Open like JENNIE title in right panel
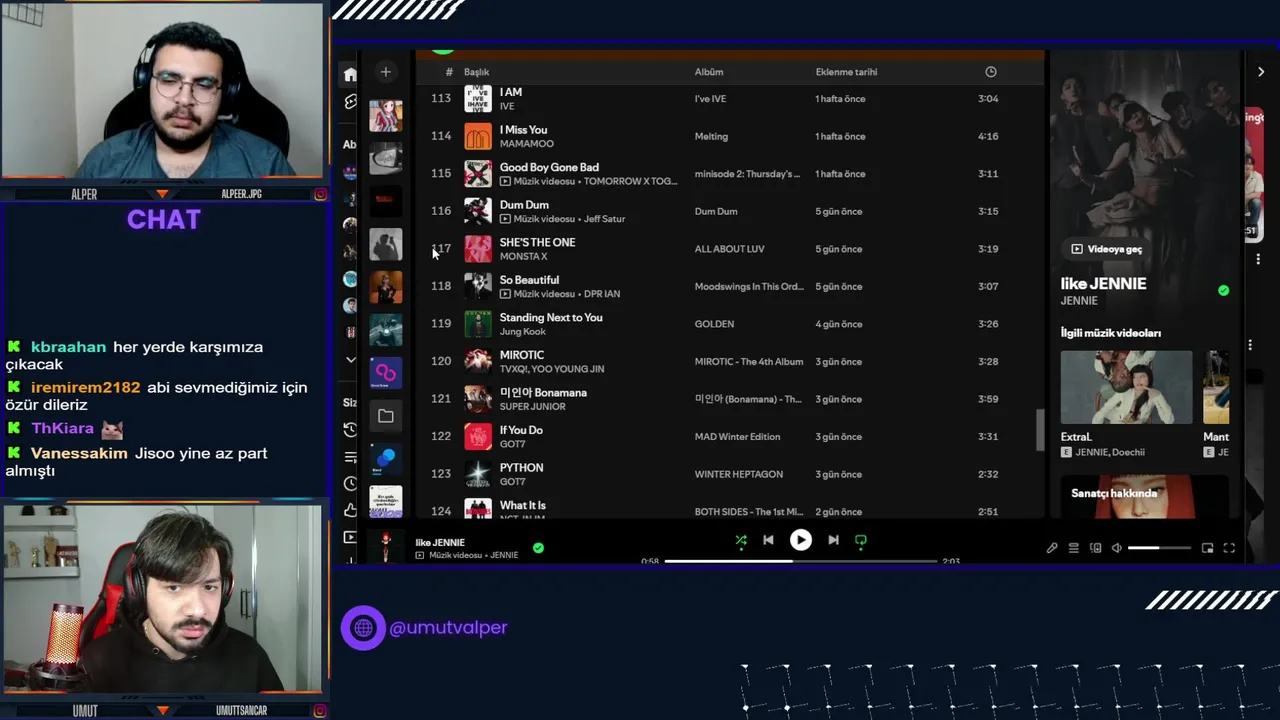Viewport: 1280px width, 720px height. (x=1103, y=284)
